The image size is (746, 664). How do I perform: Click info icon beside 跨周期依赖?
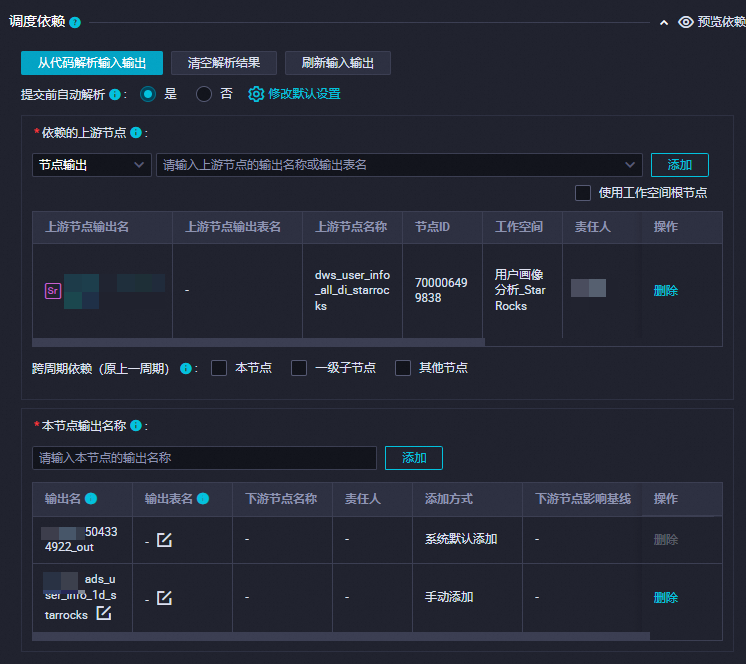186,368
